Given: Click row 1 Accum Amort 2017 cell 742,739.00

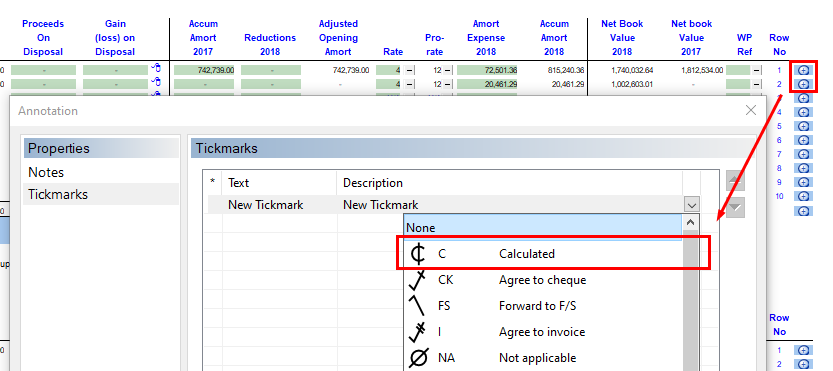Looking at the screenshot, I should coord(204,70).
